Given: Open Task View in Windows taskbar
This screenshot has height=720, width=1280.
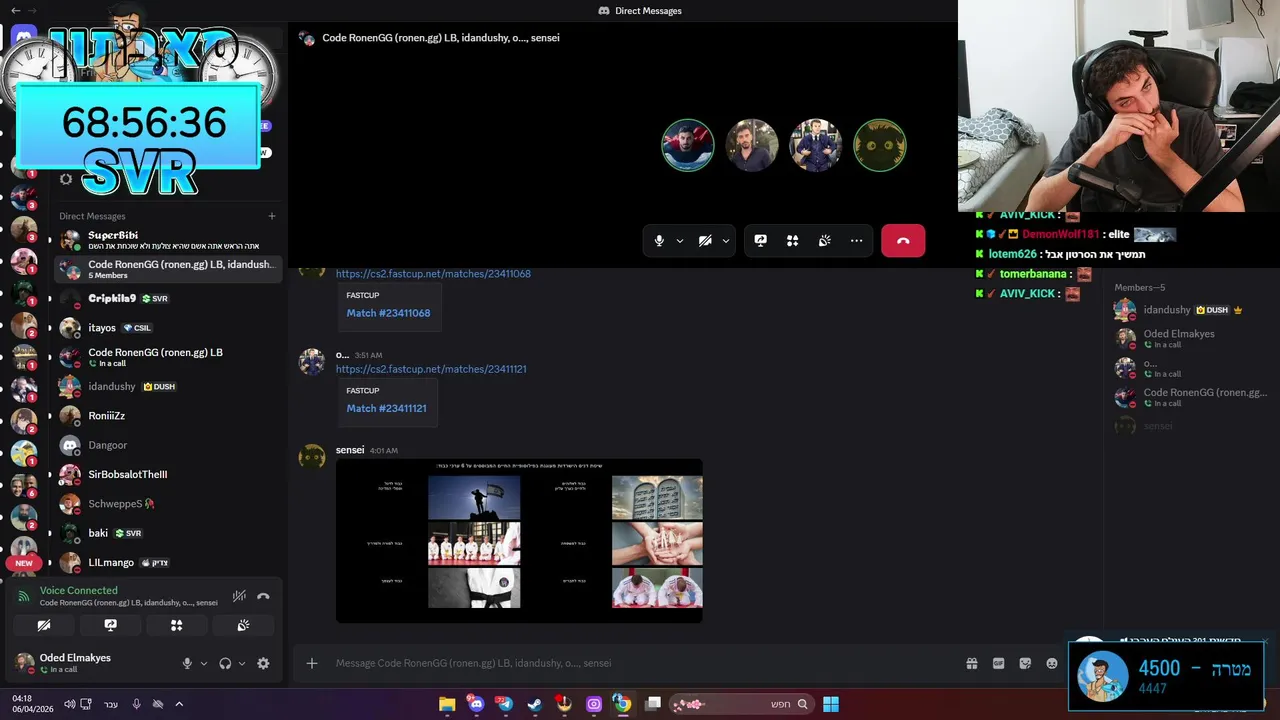Looking at the screenshot, I should point(653,704).
